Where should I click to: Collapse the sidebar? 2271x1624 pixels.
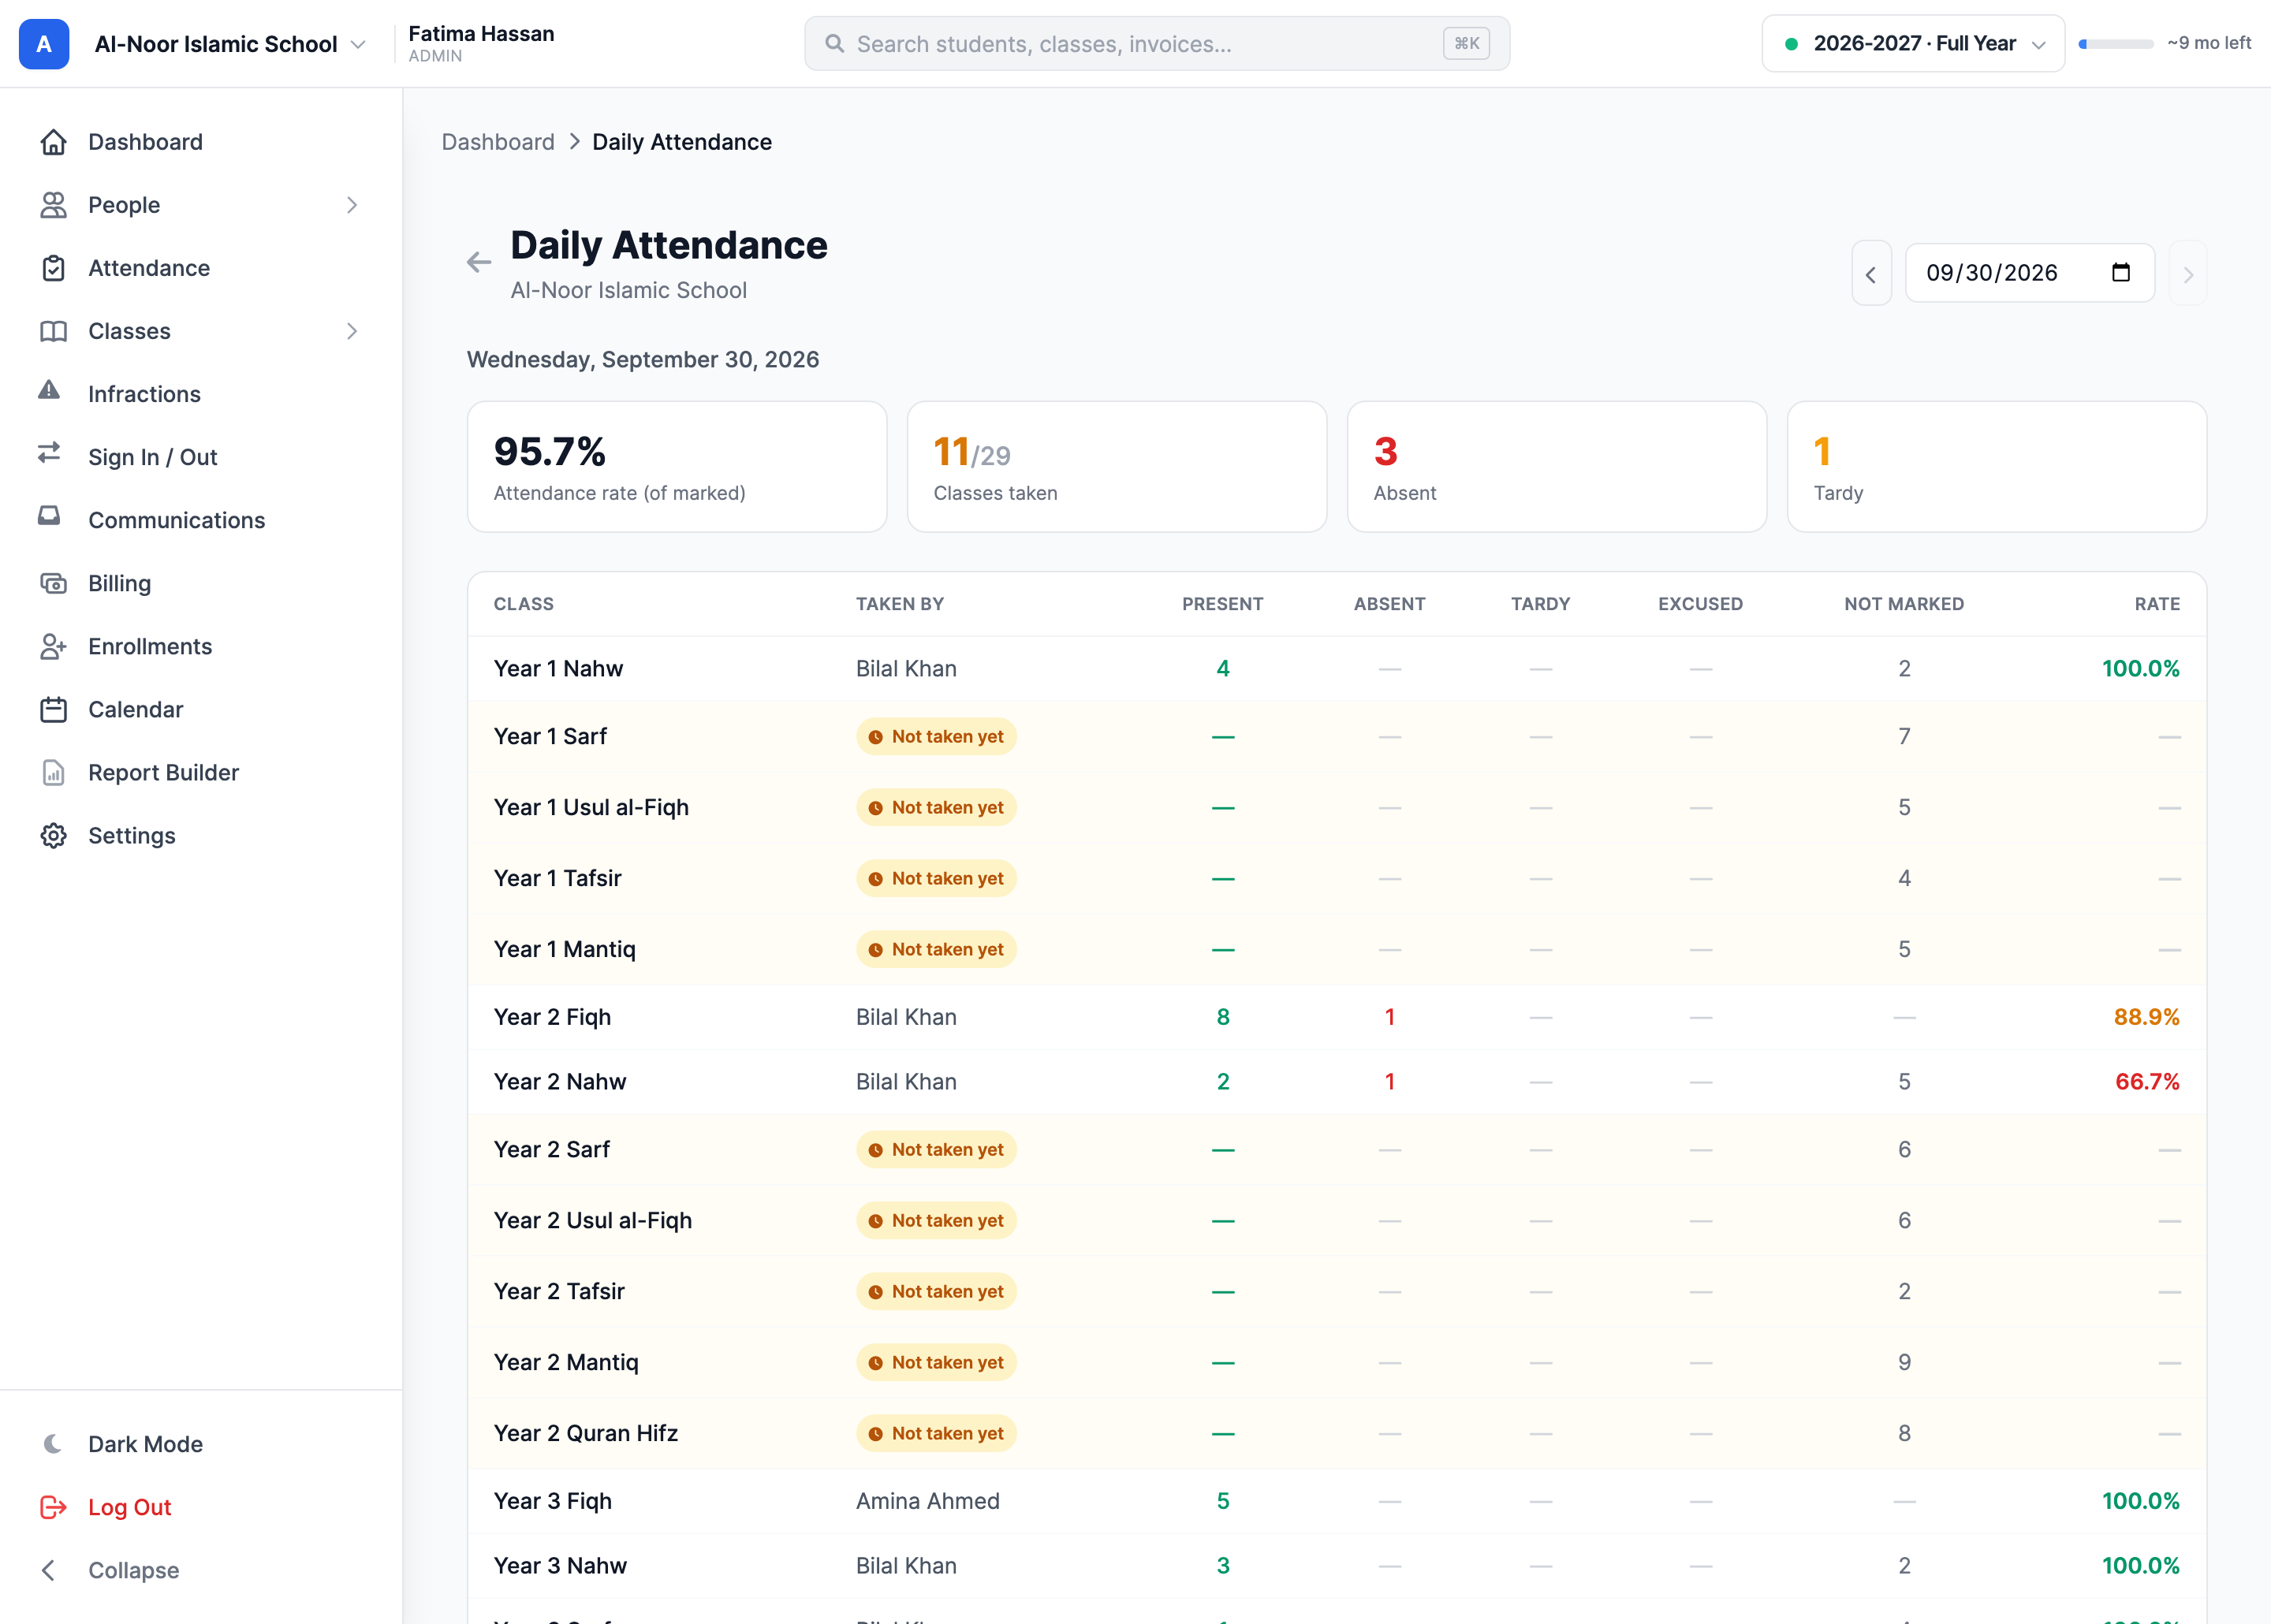pyautogui.click(x=132, y=1570)
